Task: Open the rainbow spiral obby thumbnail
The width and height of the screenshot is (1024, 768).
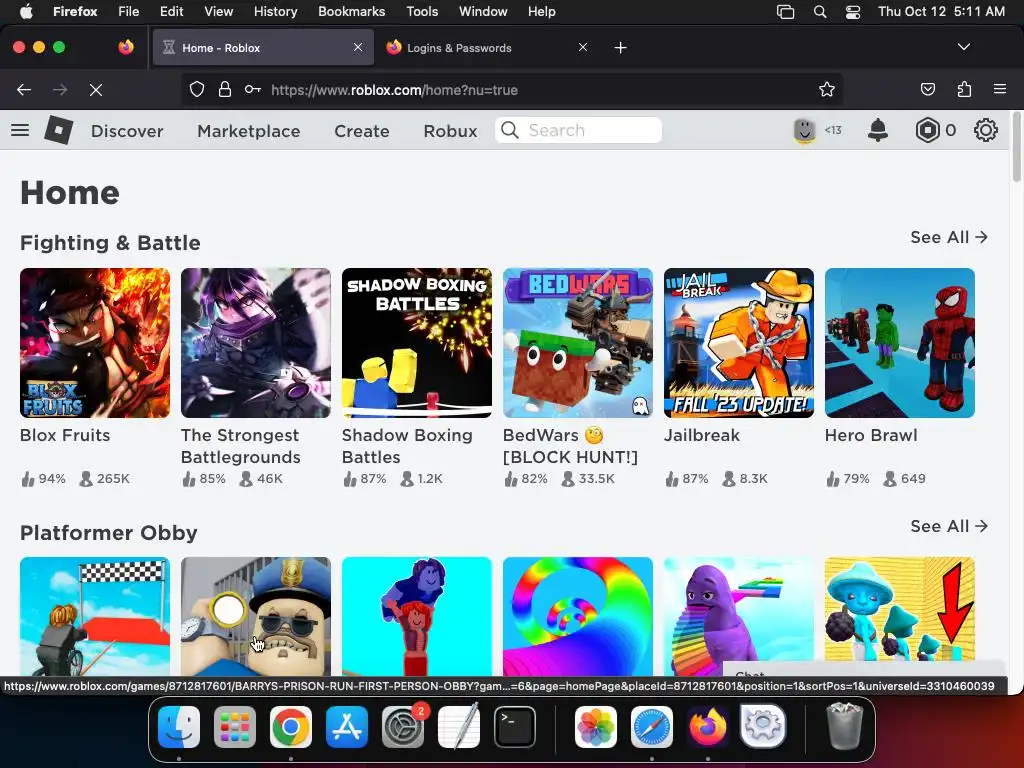Action: tap(577, 616)
